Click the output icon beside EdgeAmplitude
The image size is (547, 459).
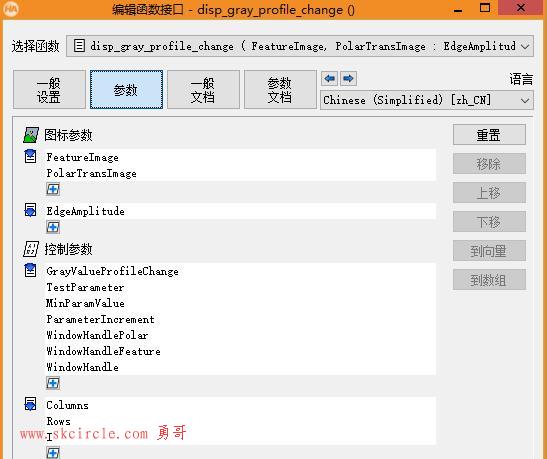(30, 210)
